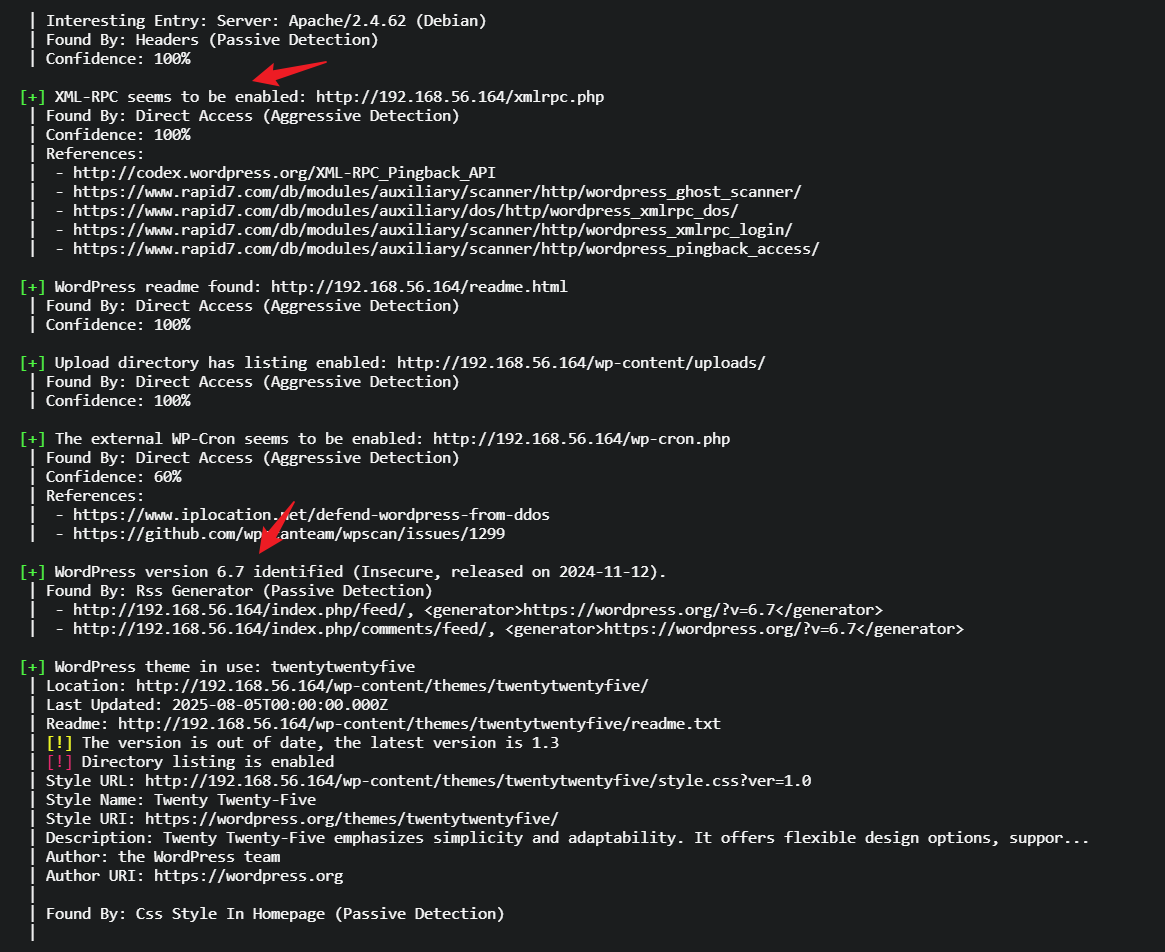The height and width of the screenshot is (952, 1165).
Task: Open the xmlrpc.php URL
Action: tap(460, 97)
